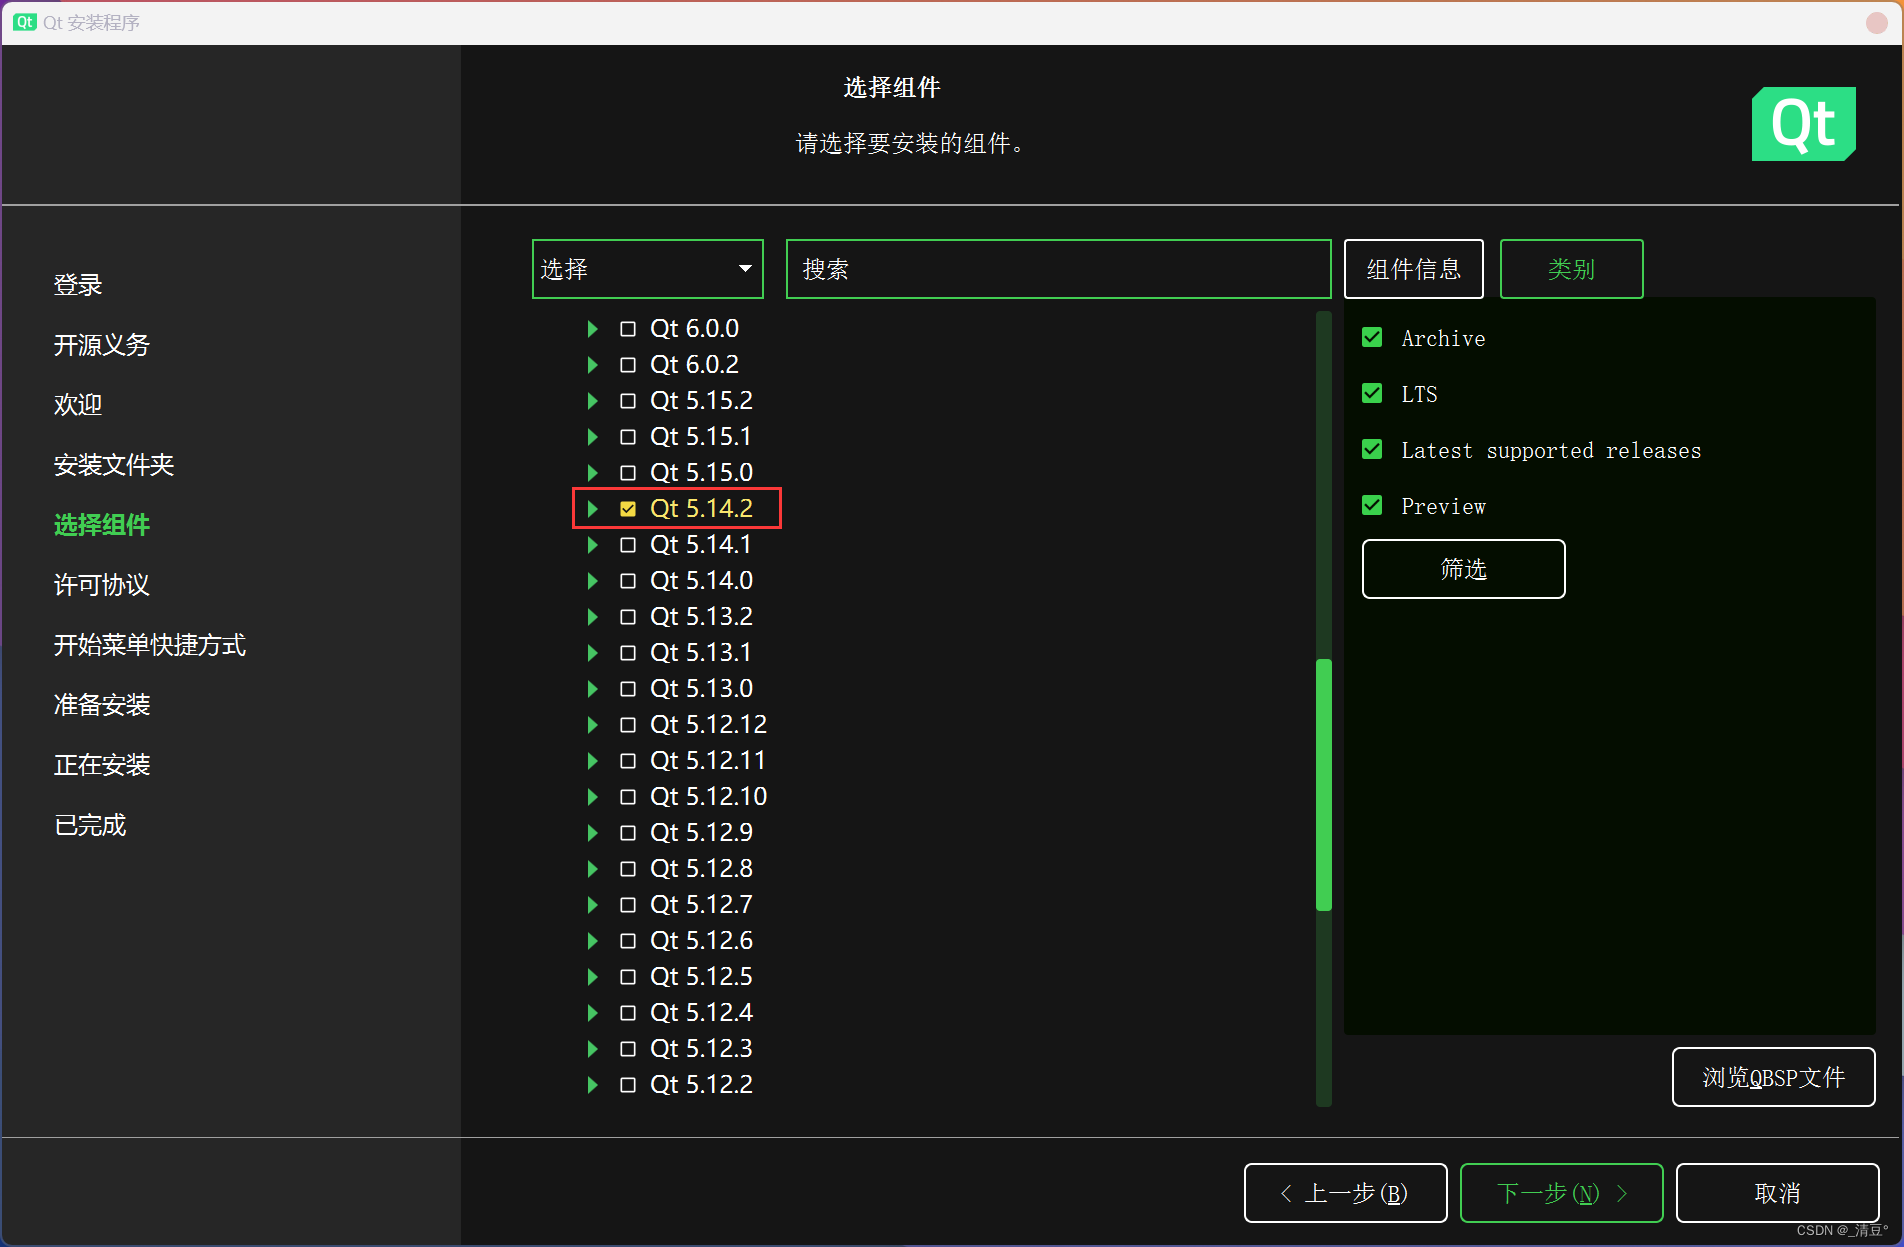Screen dimensions: 1904x1247
Task: Uncheck the Qt 5.14.2 checkbox
Action: coord(628,509)
